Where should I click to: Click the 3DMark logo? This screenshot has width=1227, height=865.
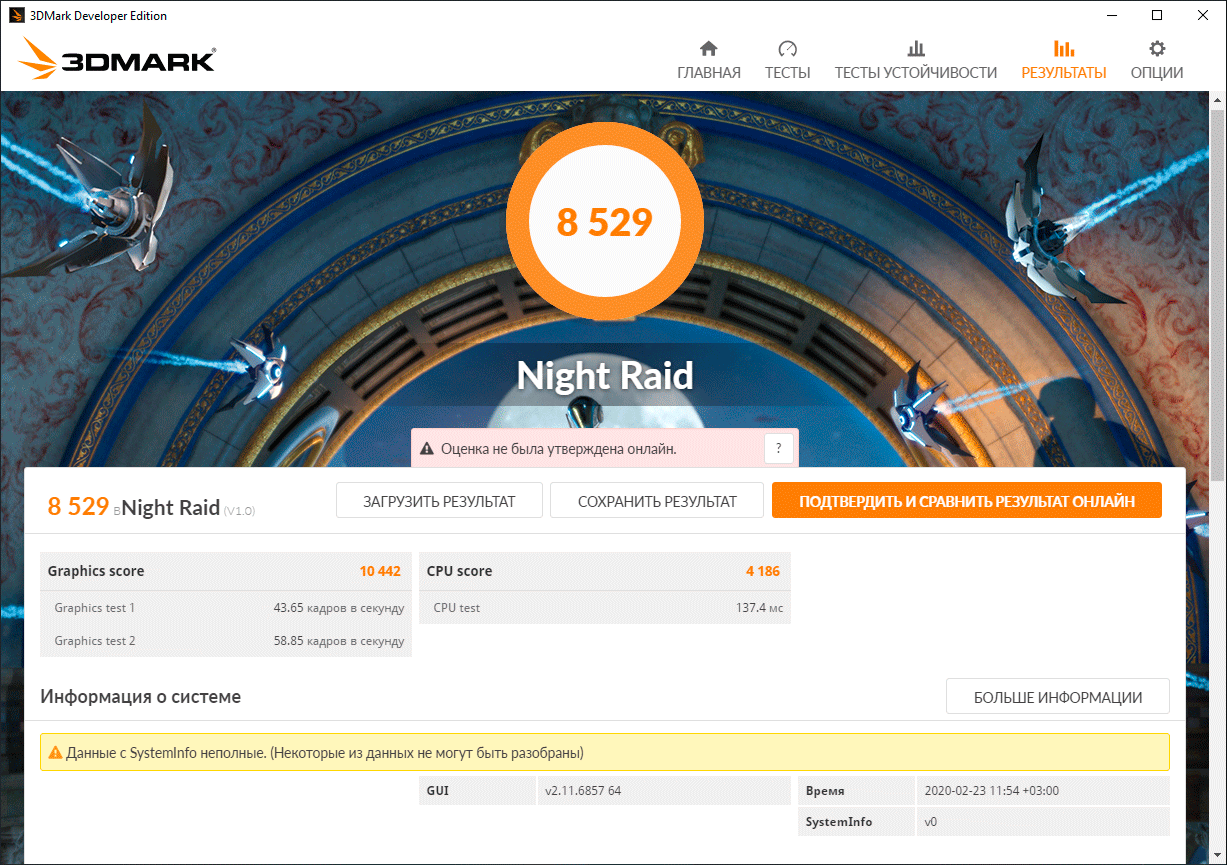point(116,59)
